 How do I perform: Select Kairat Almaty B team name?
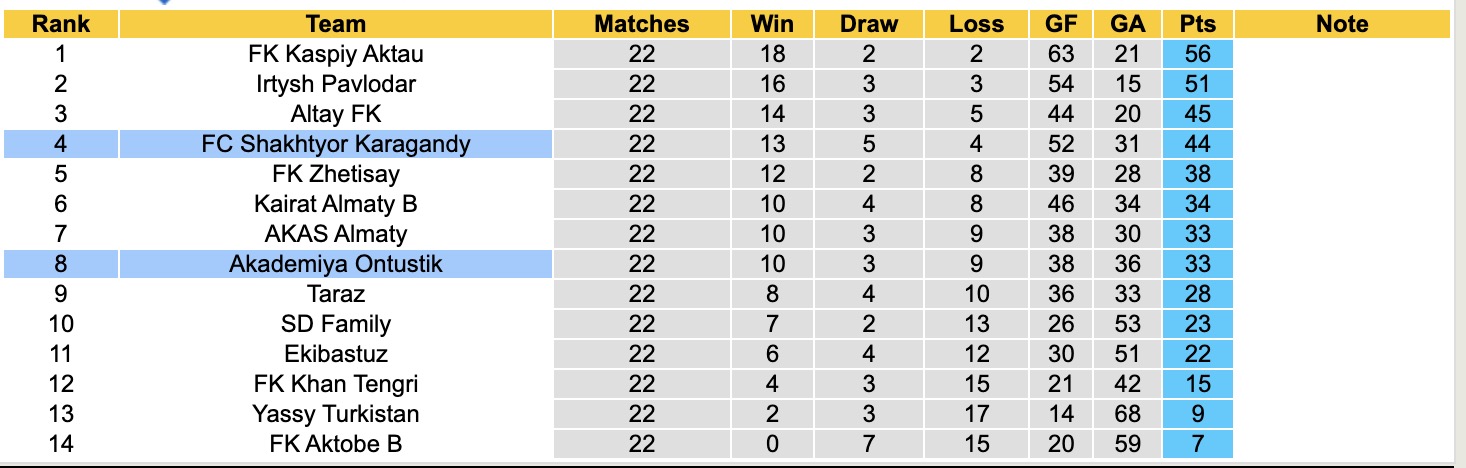pos(335,204)
